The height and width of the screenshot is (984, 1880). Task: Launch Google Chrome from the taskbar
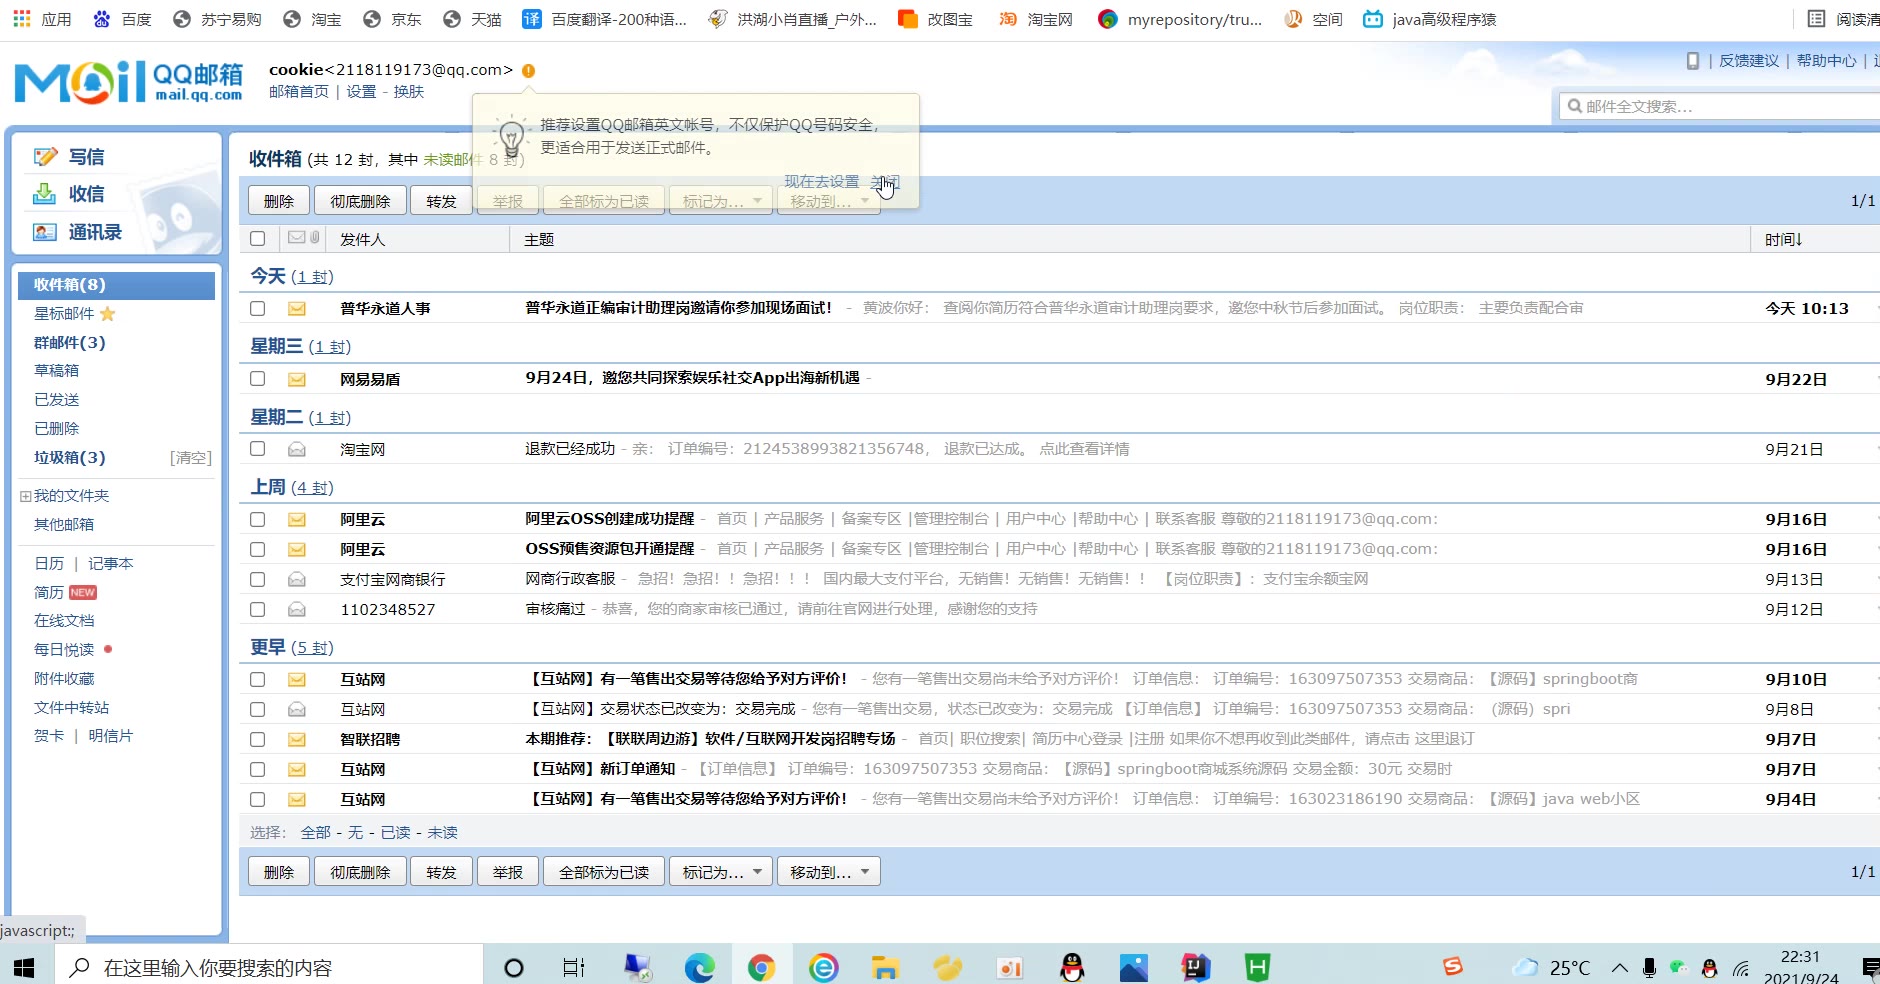pyautogui.click(x=761, y=967)
